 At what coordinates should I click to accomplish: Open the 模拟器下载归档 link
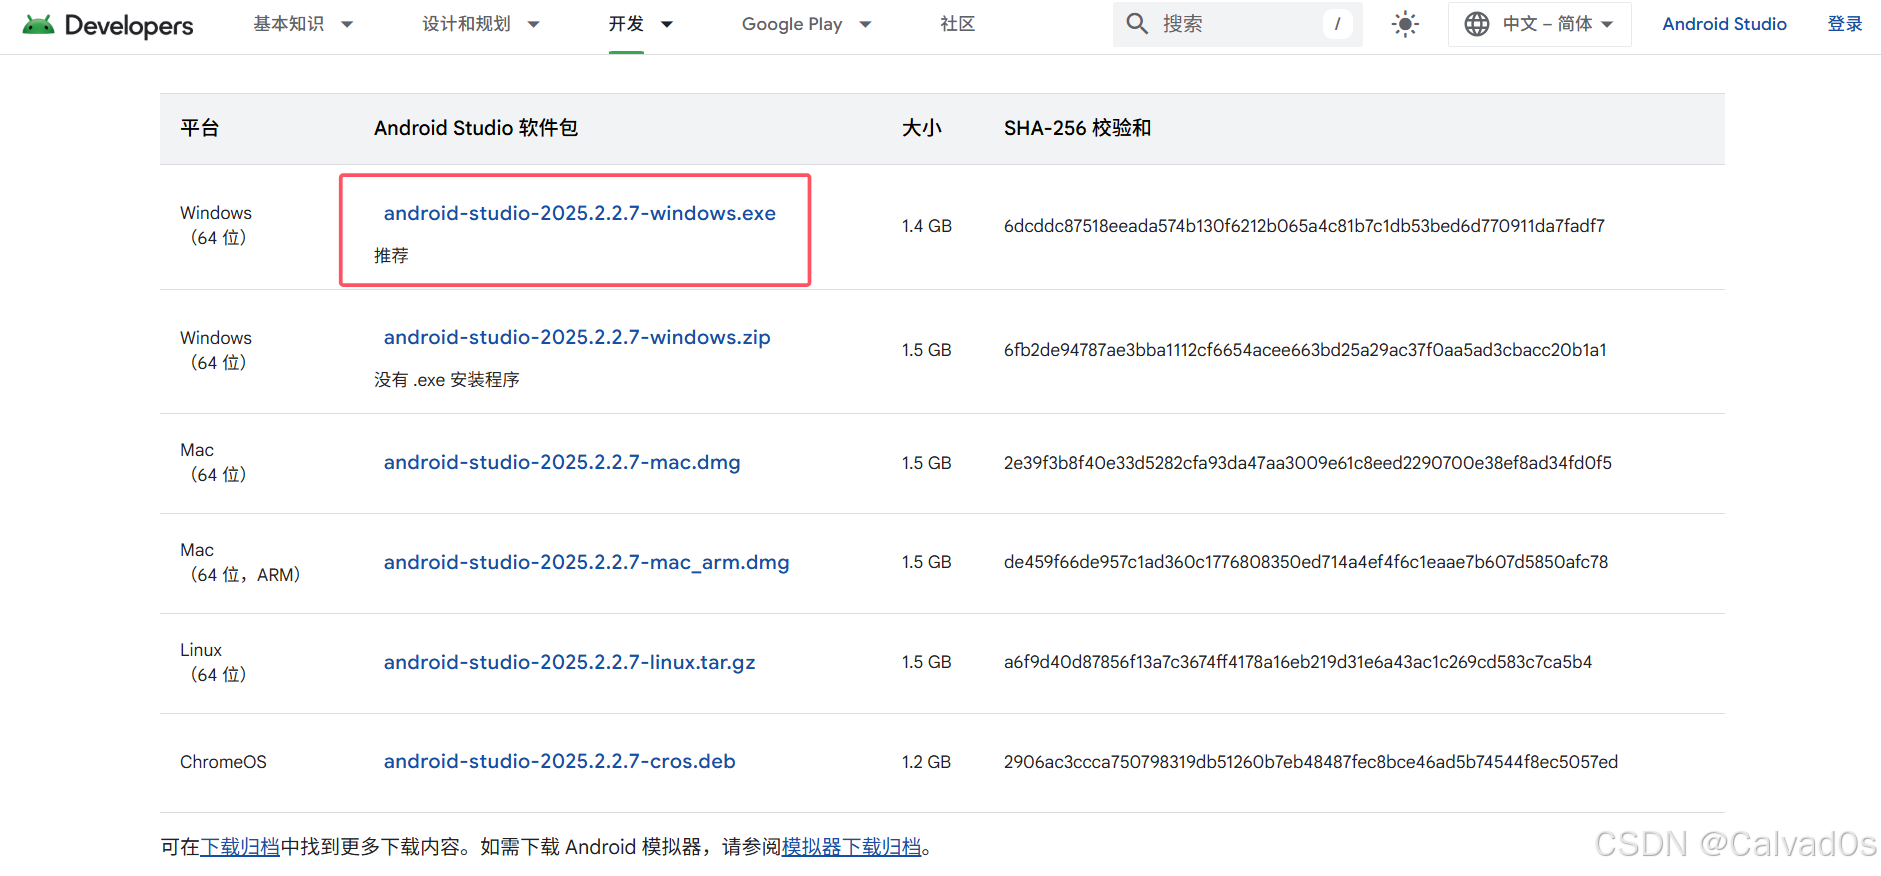(851, 847)
